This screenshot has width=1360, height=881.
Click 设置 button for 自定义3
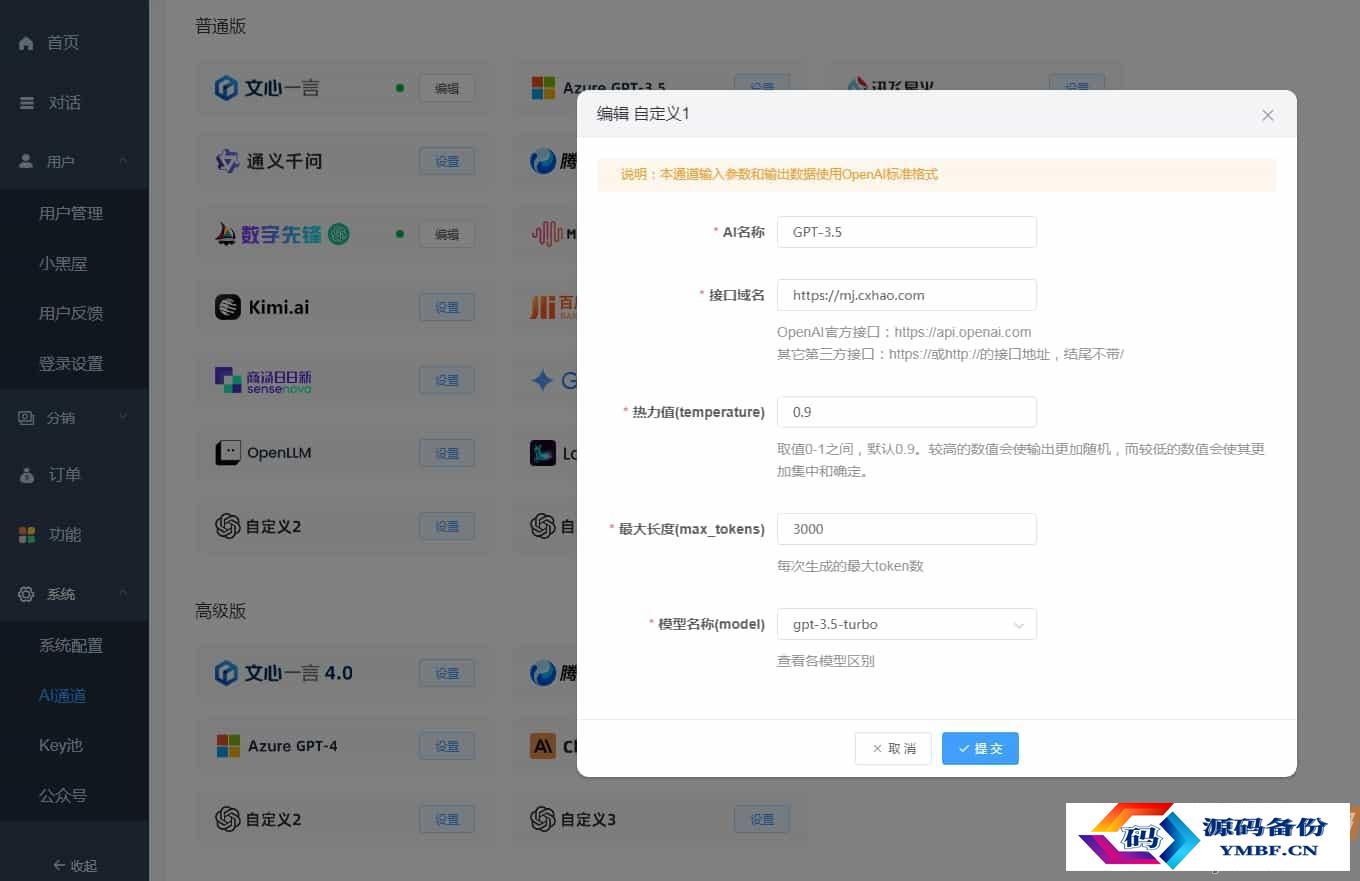762,819
